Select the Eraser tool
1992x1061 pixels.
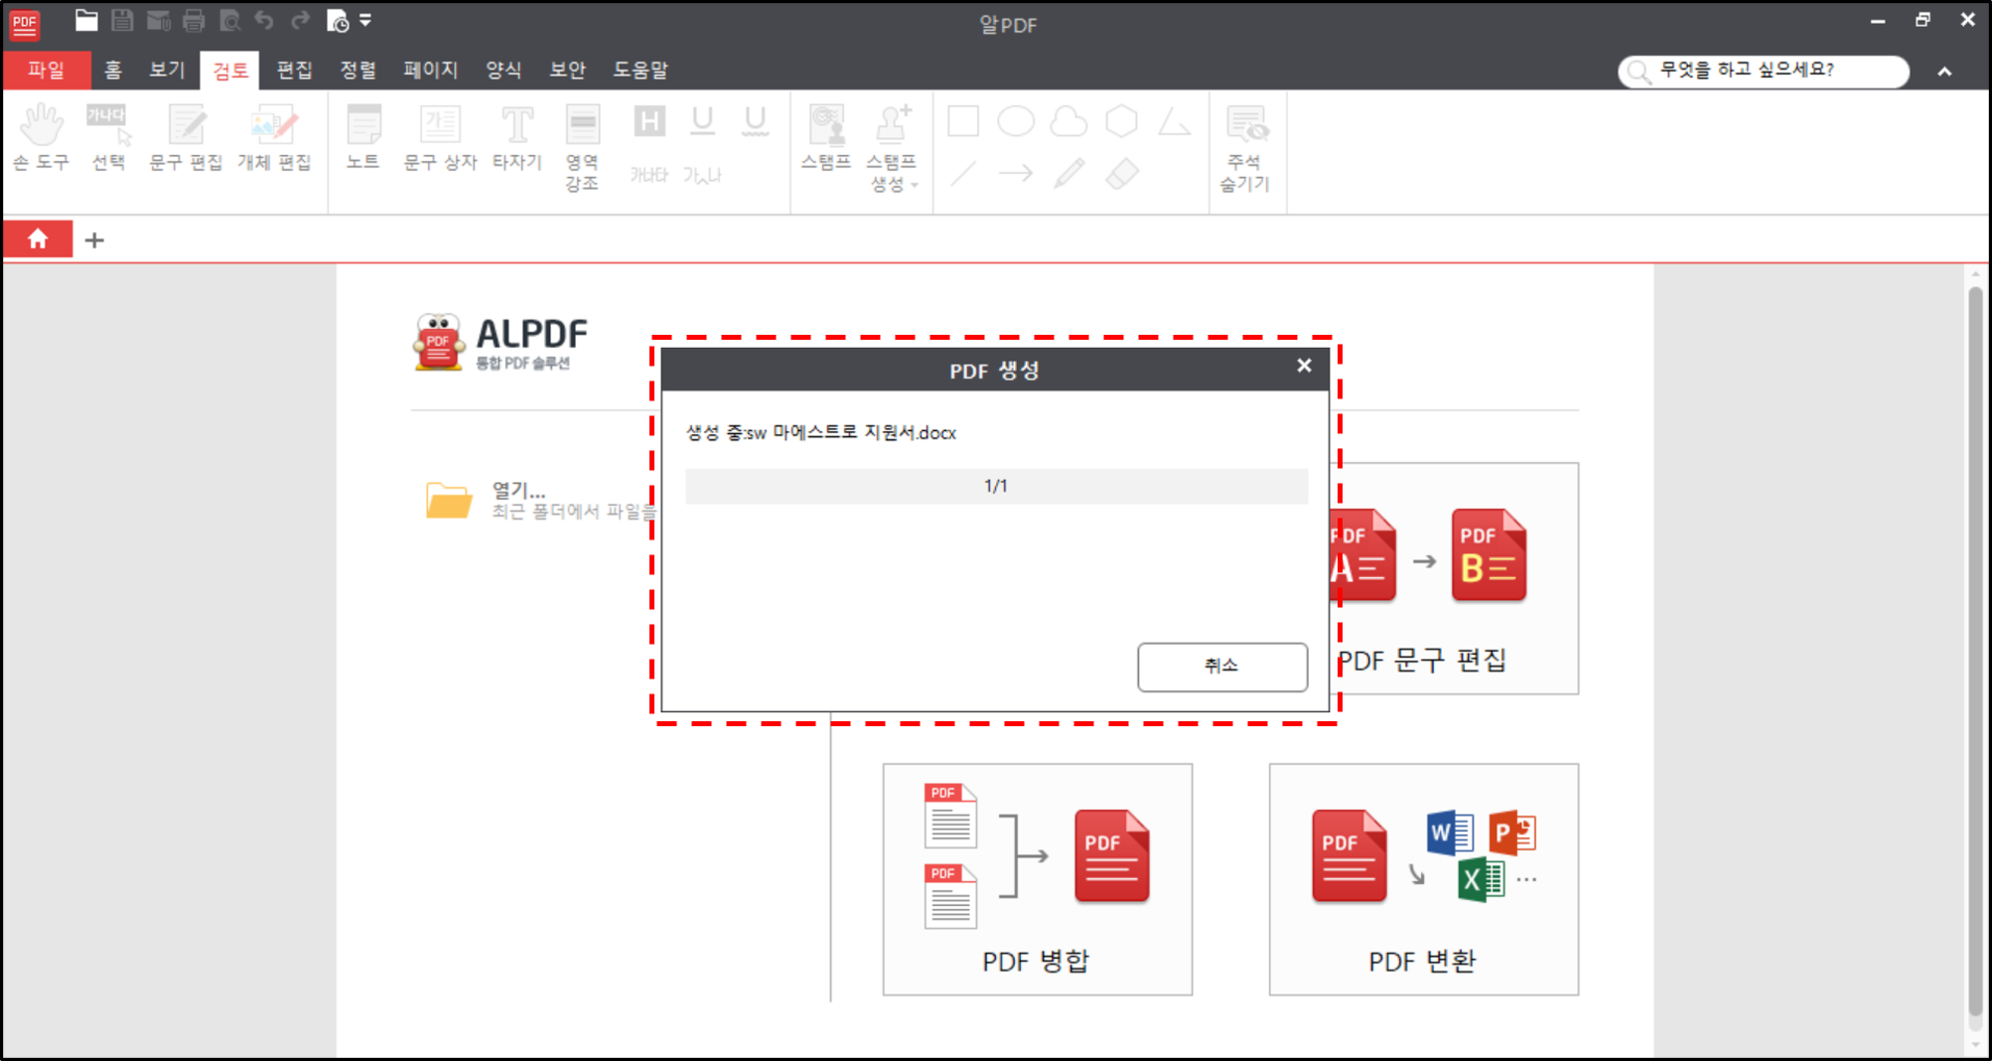pos(1122,174)
